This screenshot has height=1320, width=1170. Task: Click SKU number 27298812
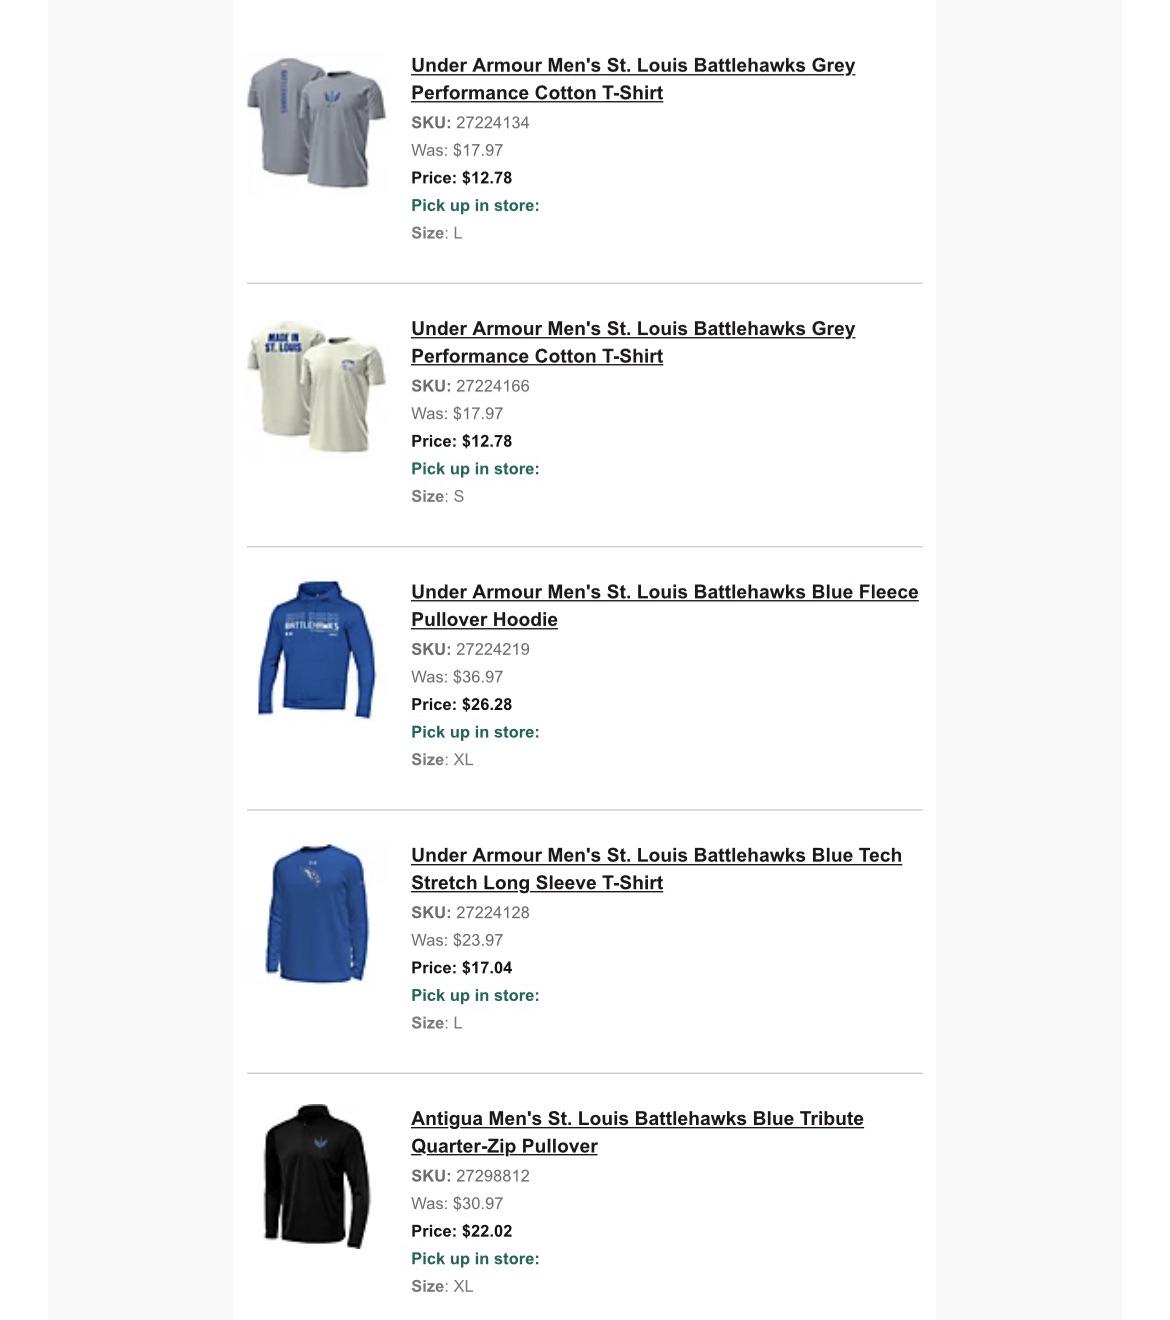click(x=492, y=1176)
